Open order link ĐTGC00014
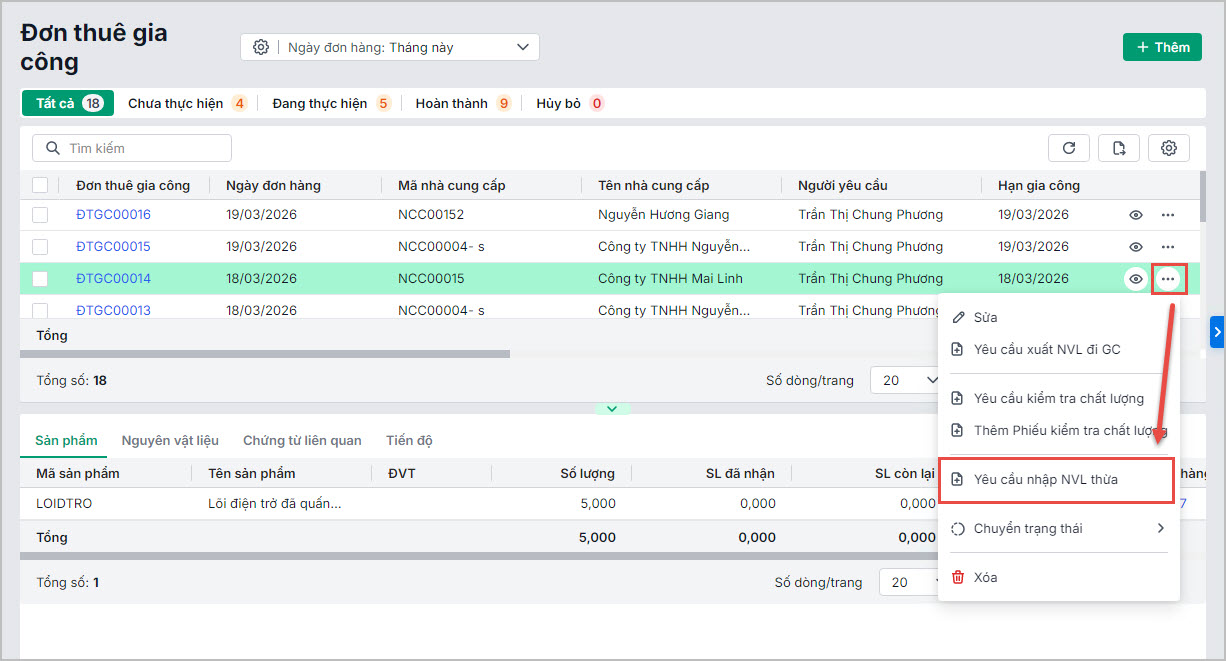The width and height of the screenshot is (1226, 661). coord(113,279)
